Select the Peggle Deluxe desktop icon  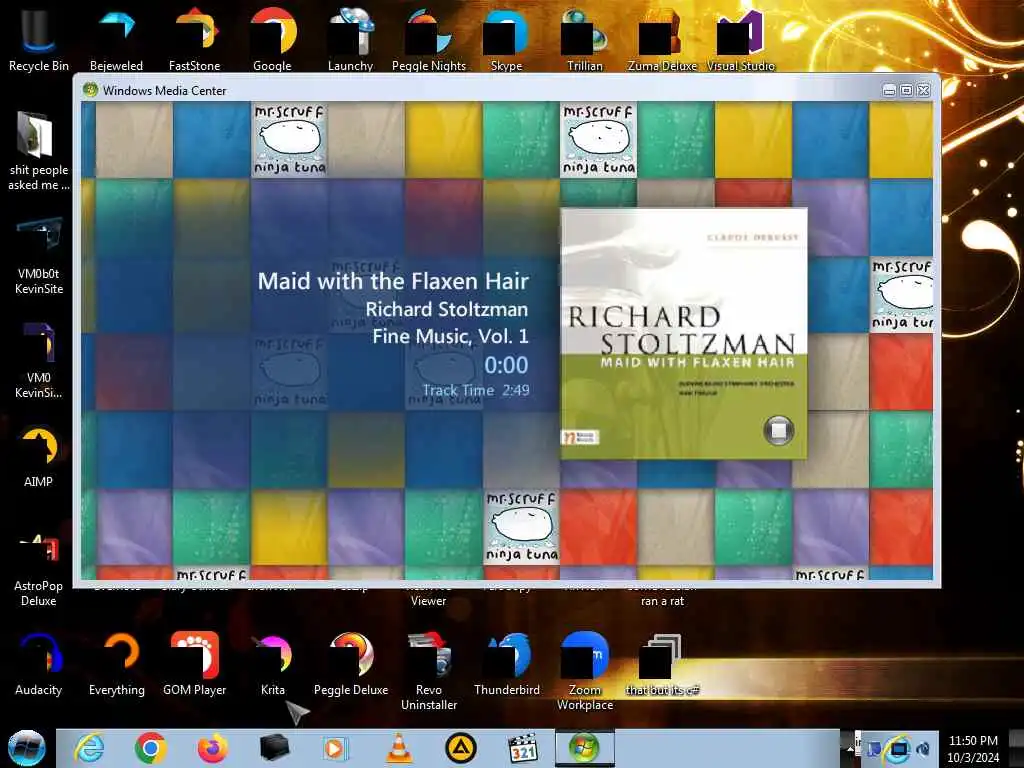pyautogui.click(x=351, y=664)
